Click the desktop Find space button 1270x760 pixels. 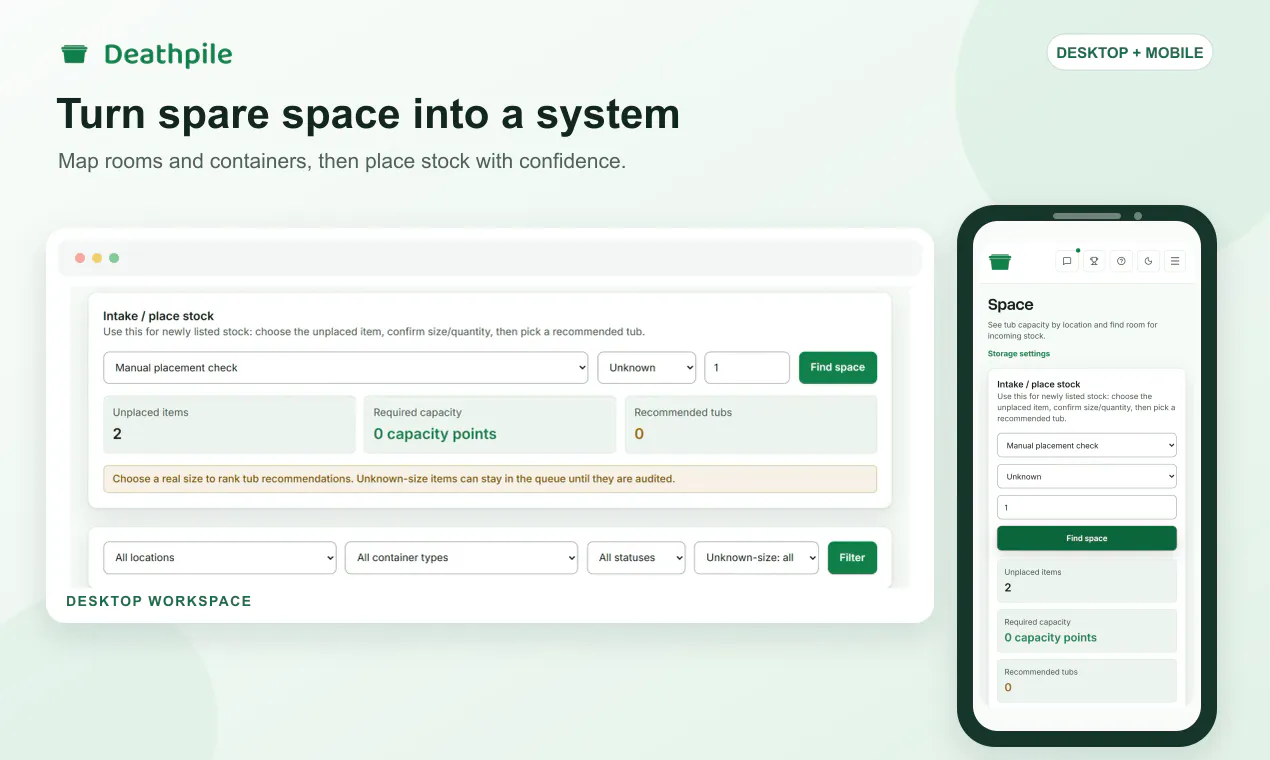click(x=837, y=367)
